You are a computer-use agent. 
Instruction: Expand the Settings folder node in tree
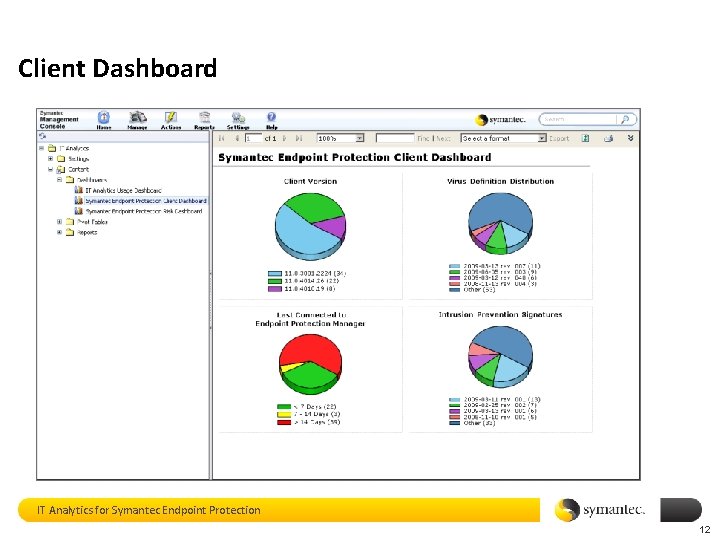tap(51, 159)
